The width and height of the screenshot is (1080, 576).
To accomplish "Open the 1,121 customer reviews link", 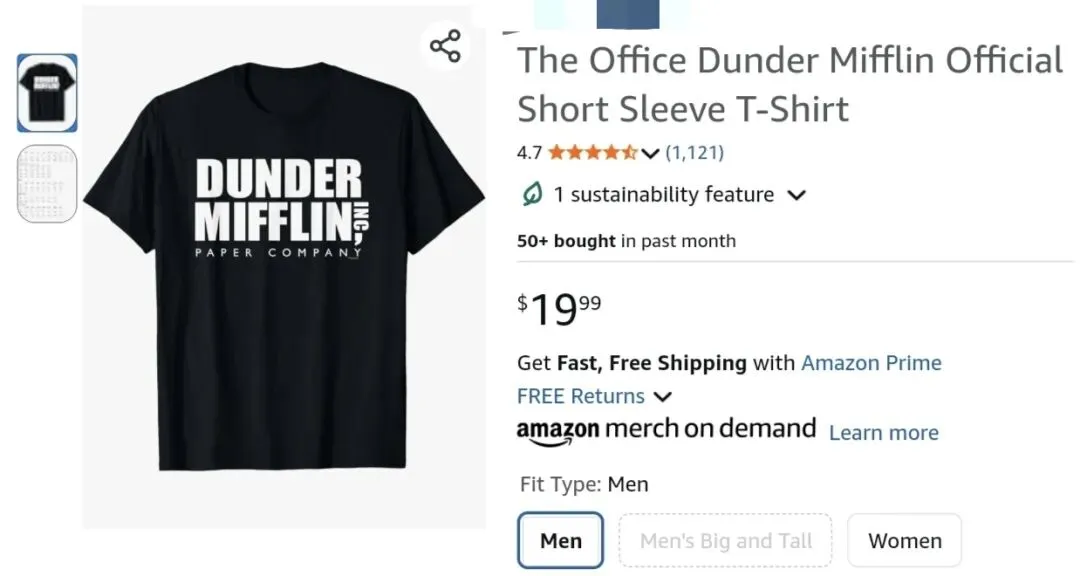I will click(x=694, y=153).
